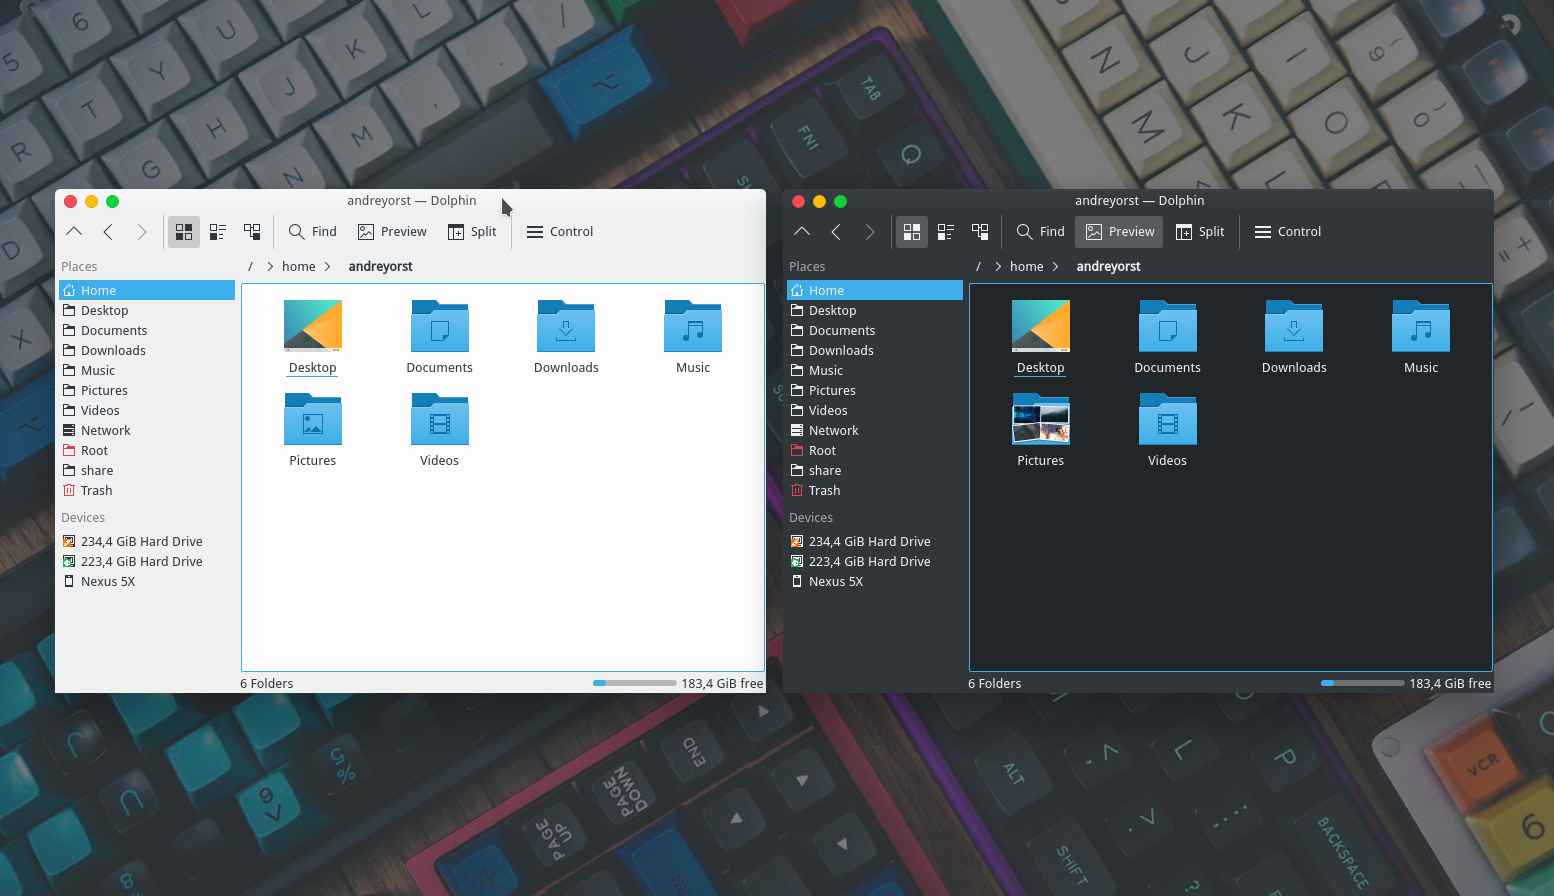The image size is (1554, 896).
Task: Open Pictures folder icon in light window
Action: (313, 419)
